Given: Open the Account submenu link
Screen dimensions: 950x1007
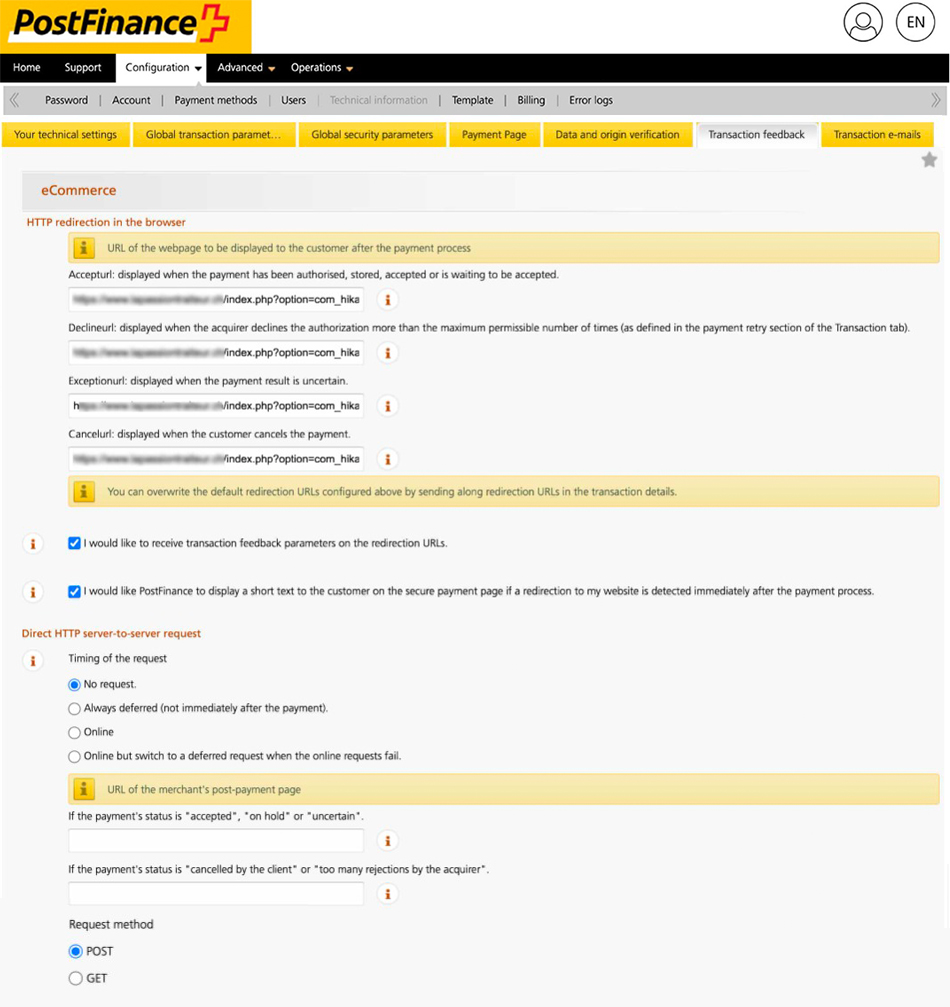Looking at the screenshot, I should pyautogui.click(x=131, y=100).
